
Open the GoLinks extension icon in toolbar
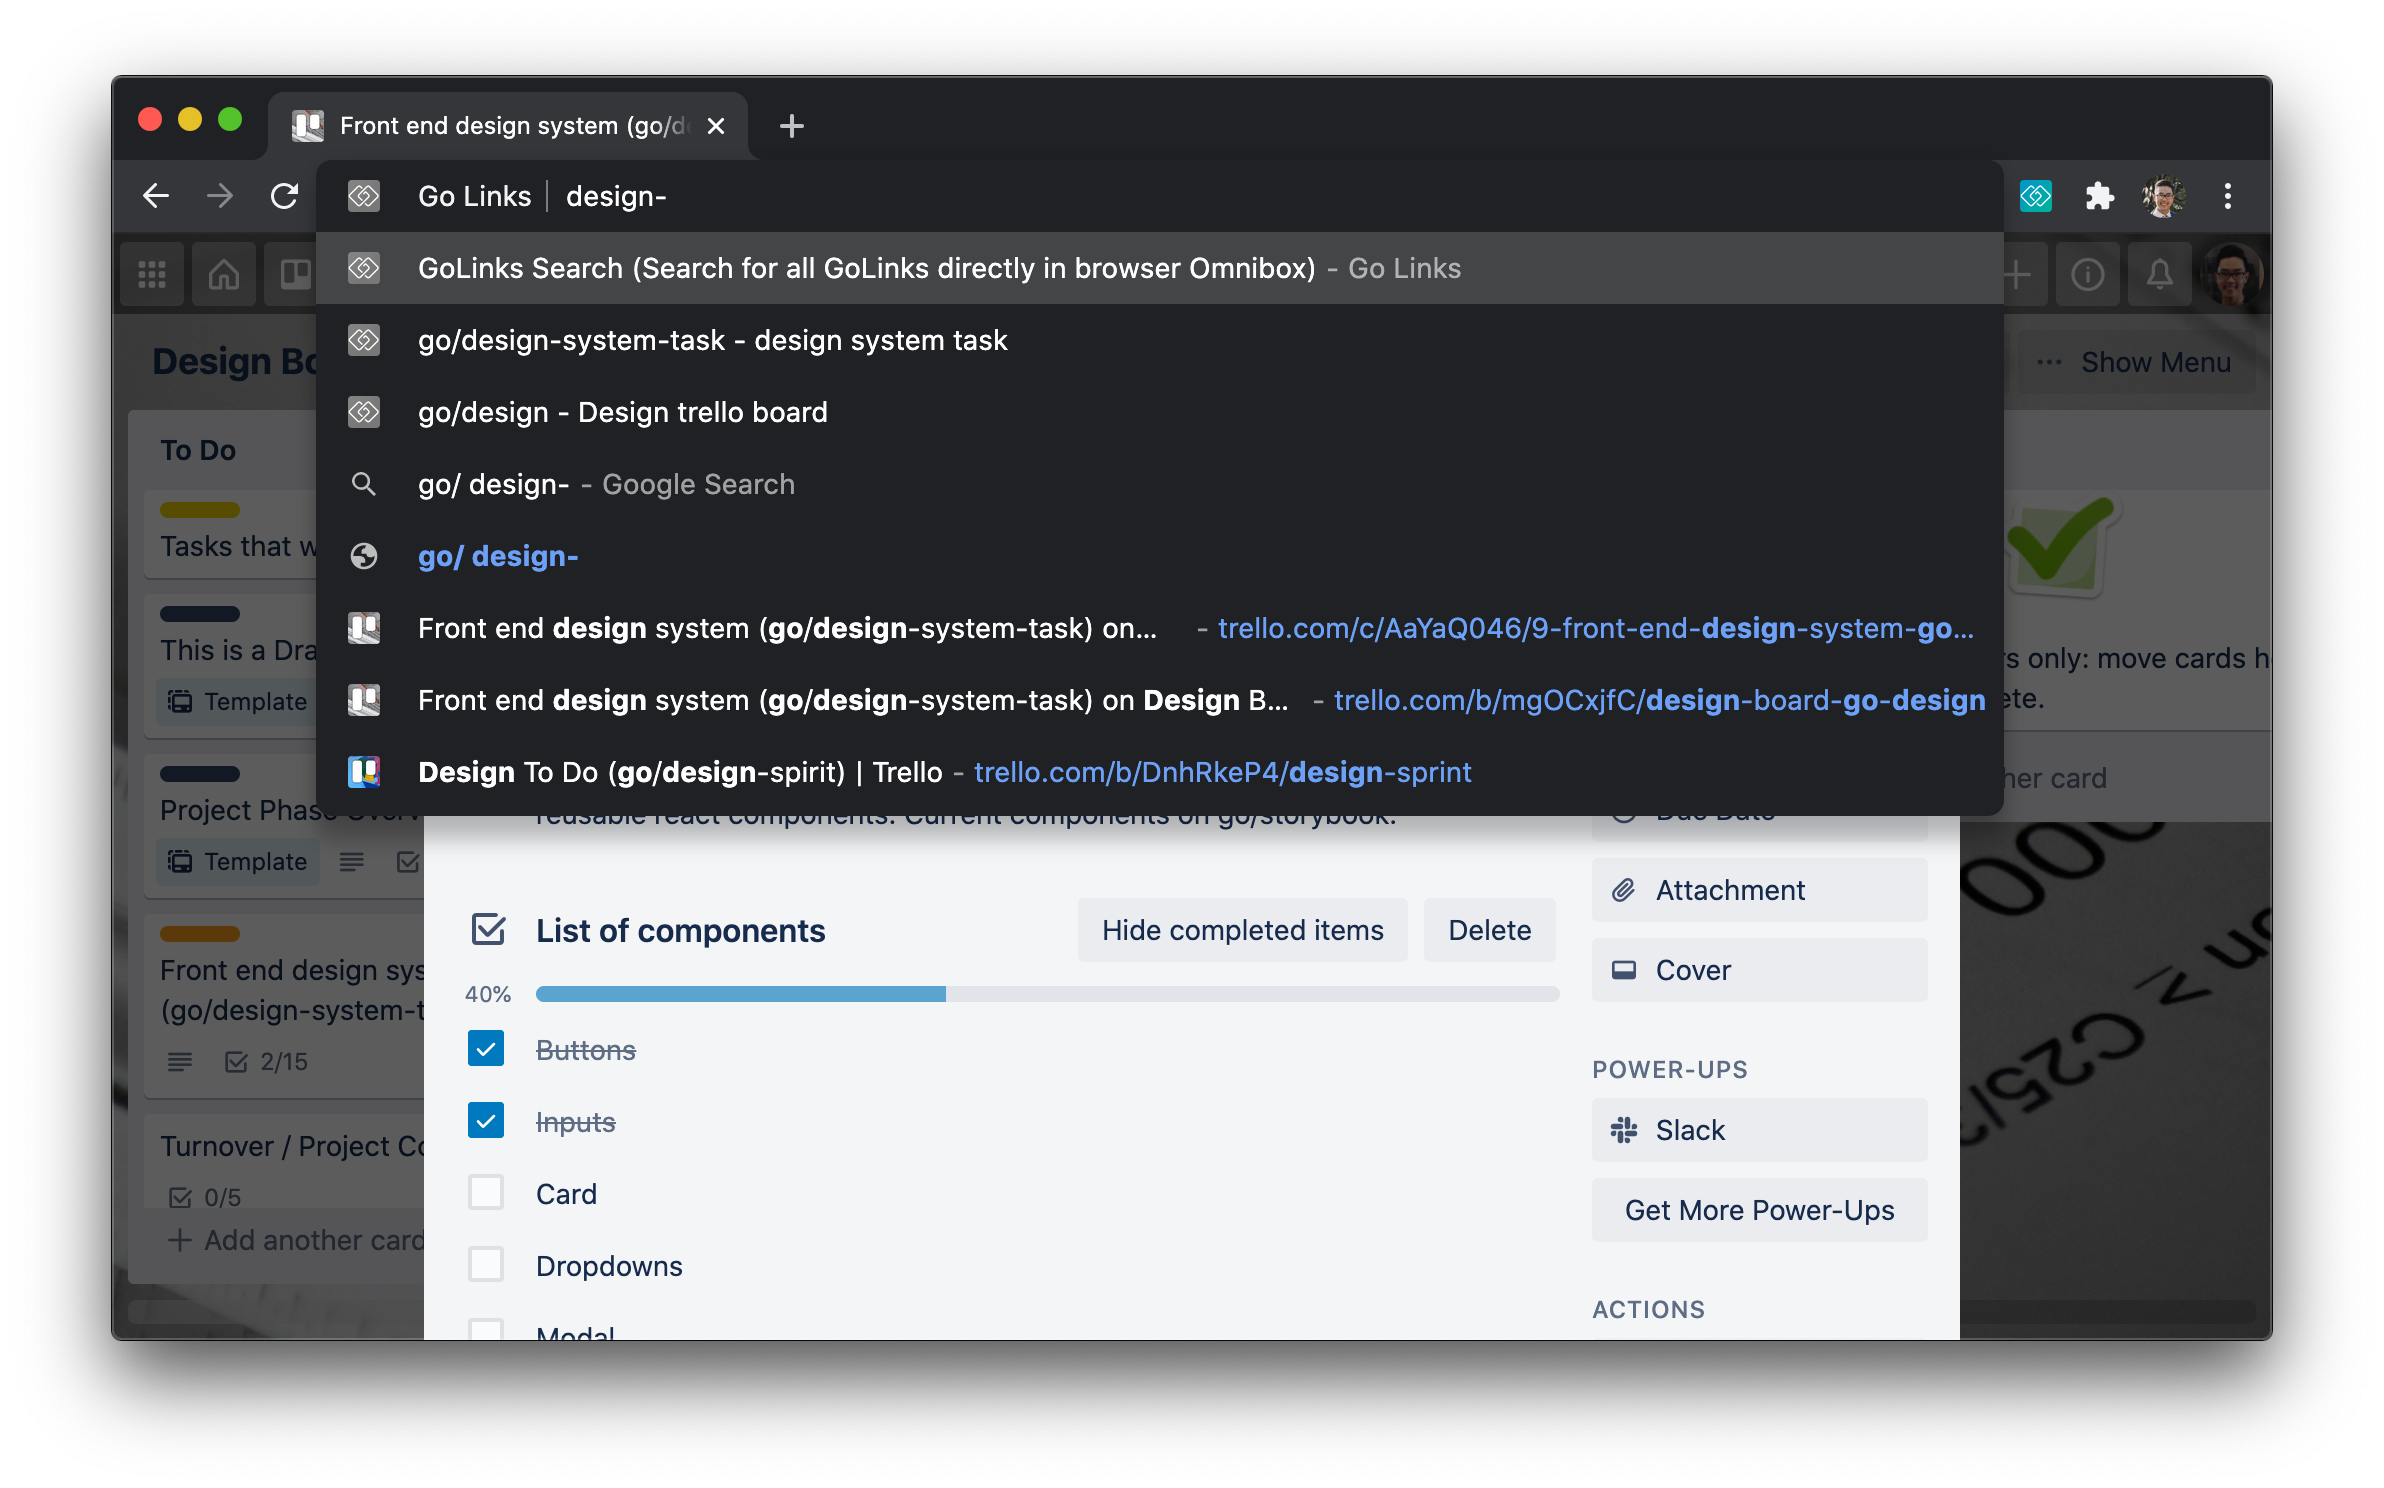(2036, 196)
